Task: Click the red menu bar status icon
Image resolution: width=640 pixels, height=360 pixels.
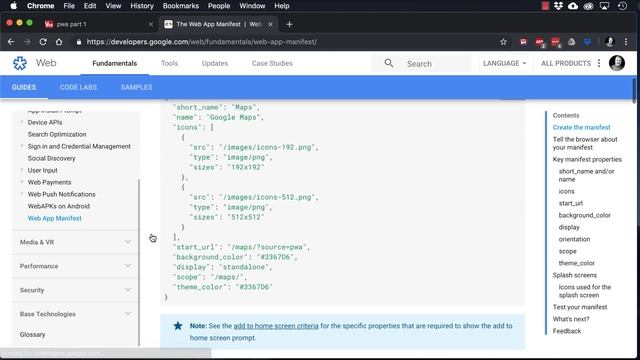Action: point(545,6)
